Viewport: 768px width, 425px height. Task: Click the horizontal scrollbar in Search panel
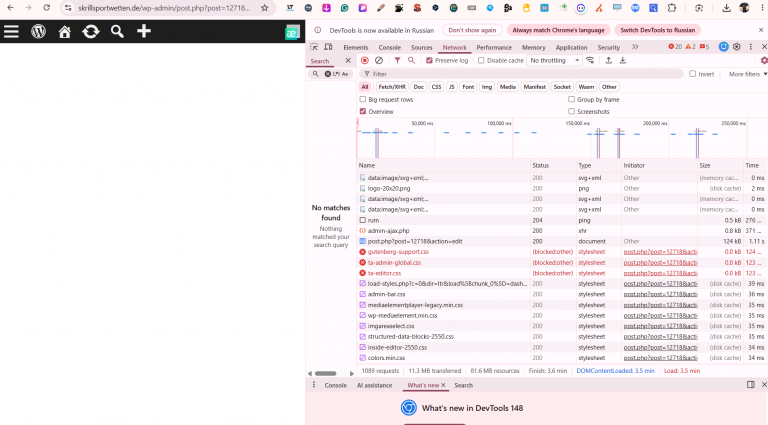click(325, 373)
